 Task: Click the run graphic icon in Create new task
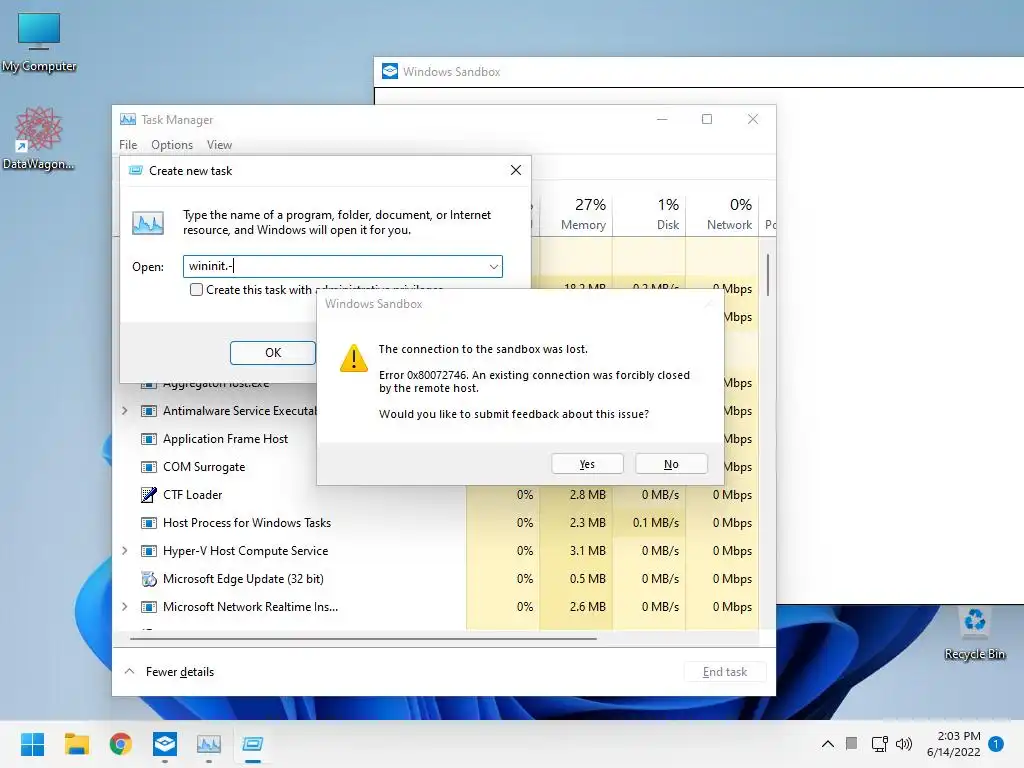[148, 223]
